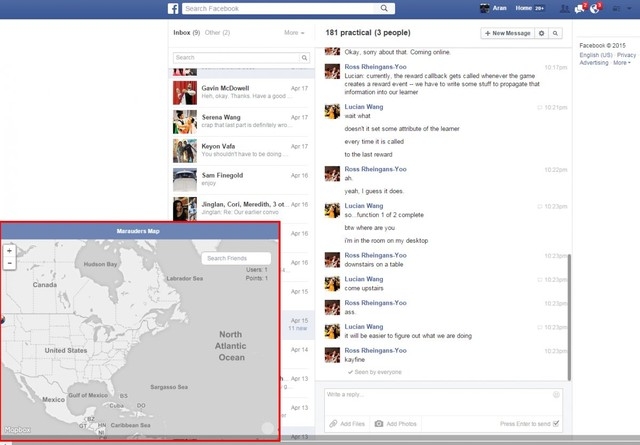Open Gavin McDowell conversation
Screen dimensions: 640x445
(241, 93)
